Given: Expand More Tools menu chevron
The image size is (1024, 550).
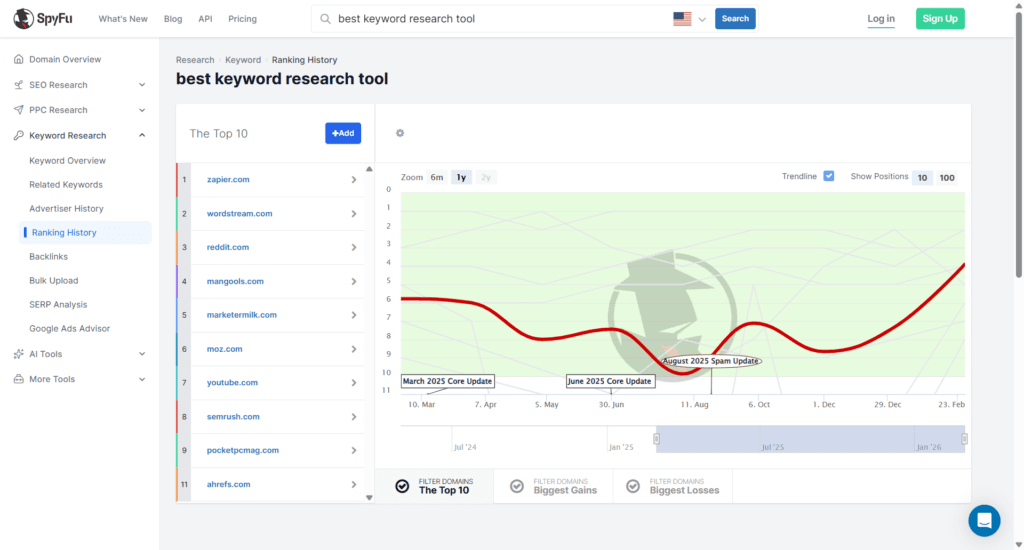Looking at the screenshot, I should click(142, 379).
